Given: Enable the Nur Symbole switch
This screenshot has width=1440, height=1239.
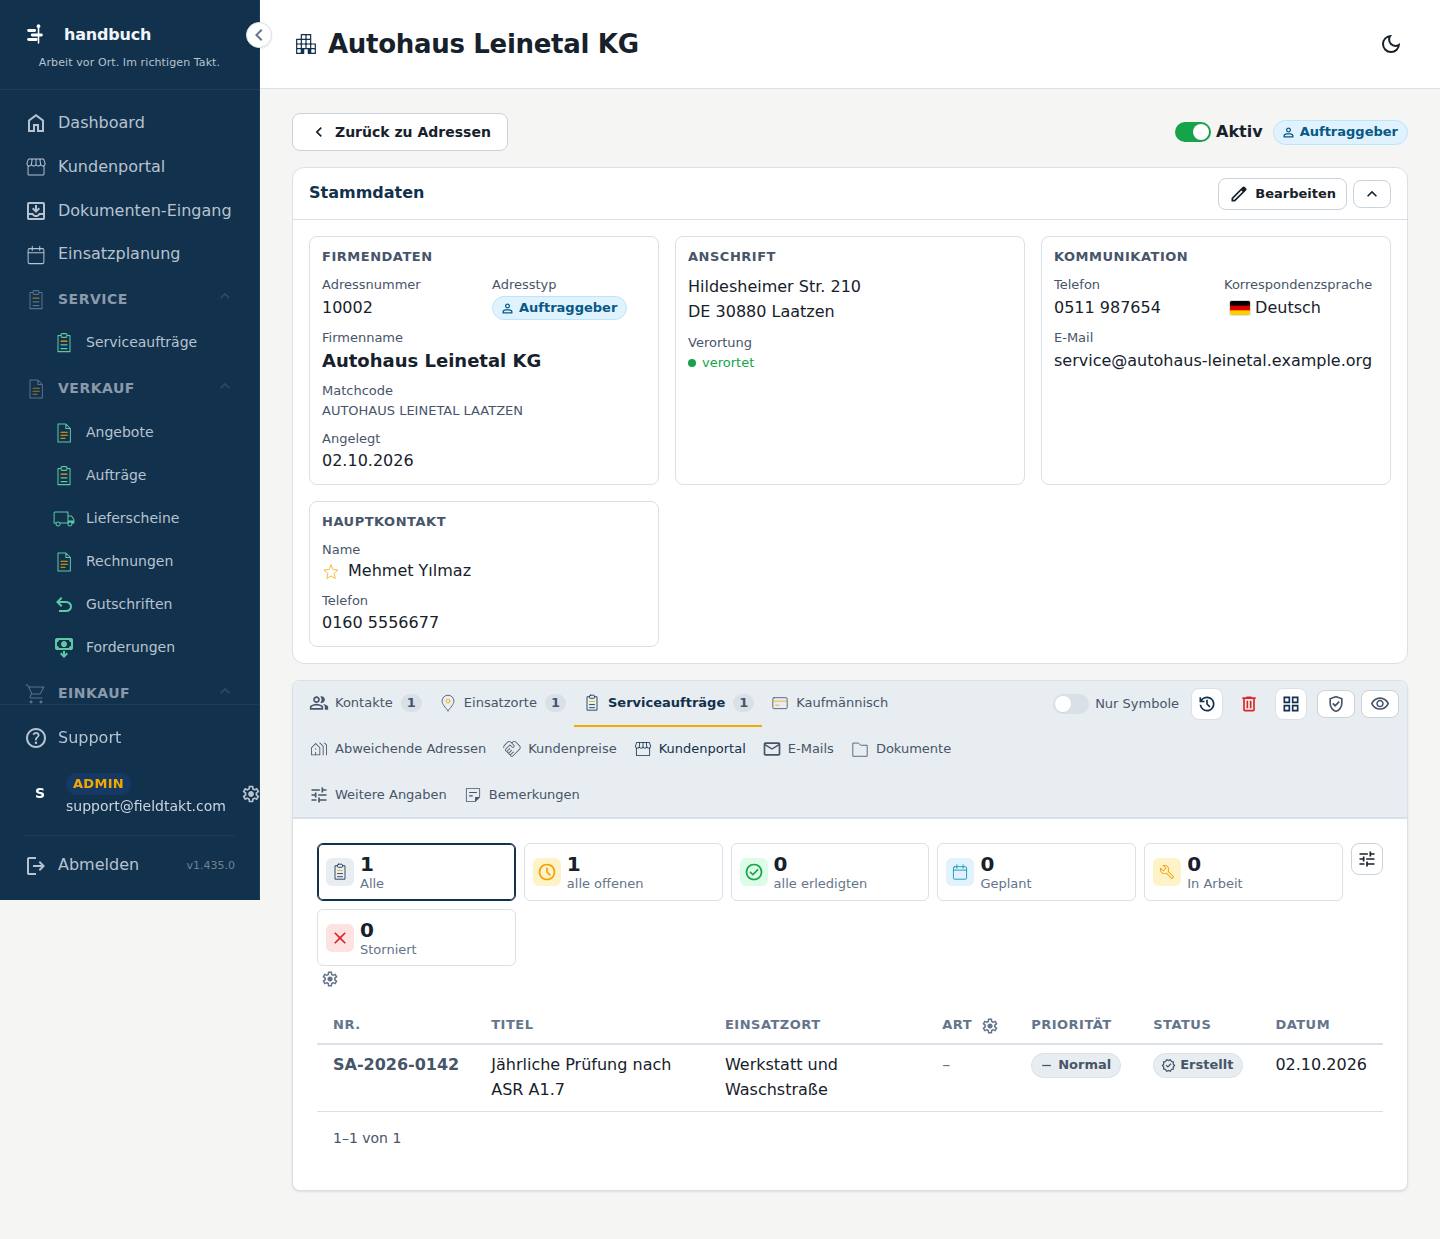Looking at the screenshot, I should point(1070,704).
